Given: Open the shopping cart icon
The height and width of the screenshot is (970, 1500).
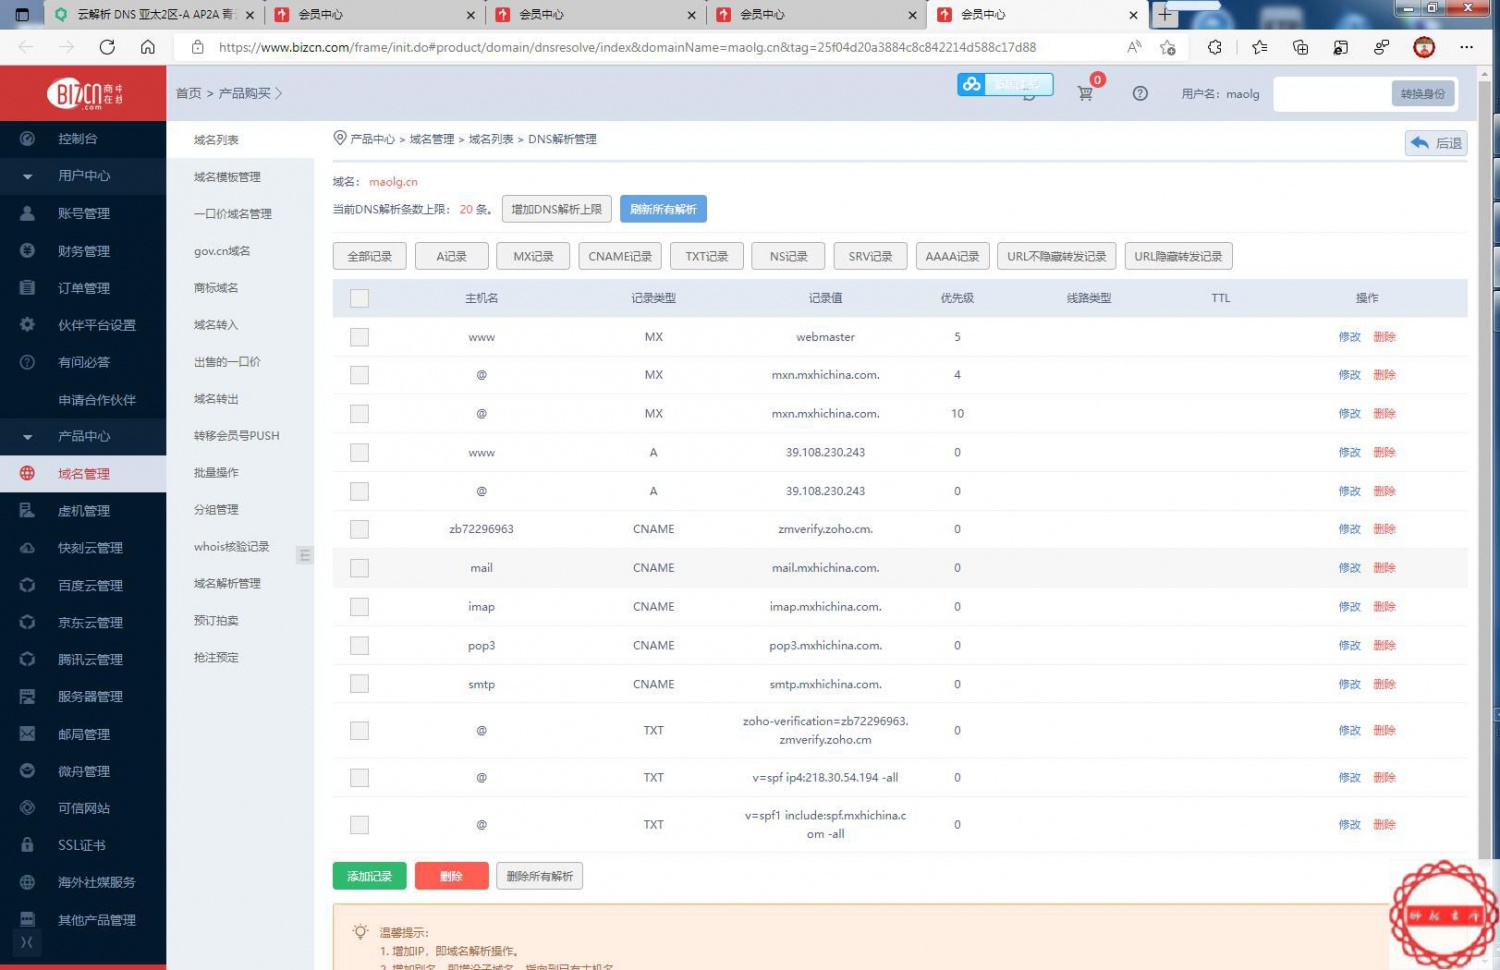Looking at the screenshot, I should click(x=1085, y=93).
